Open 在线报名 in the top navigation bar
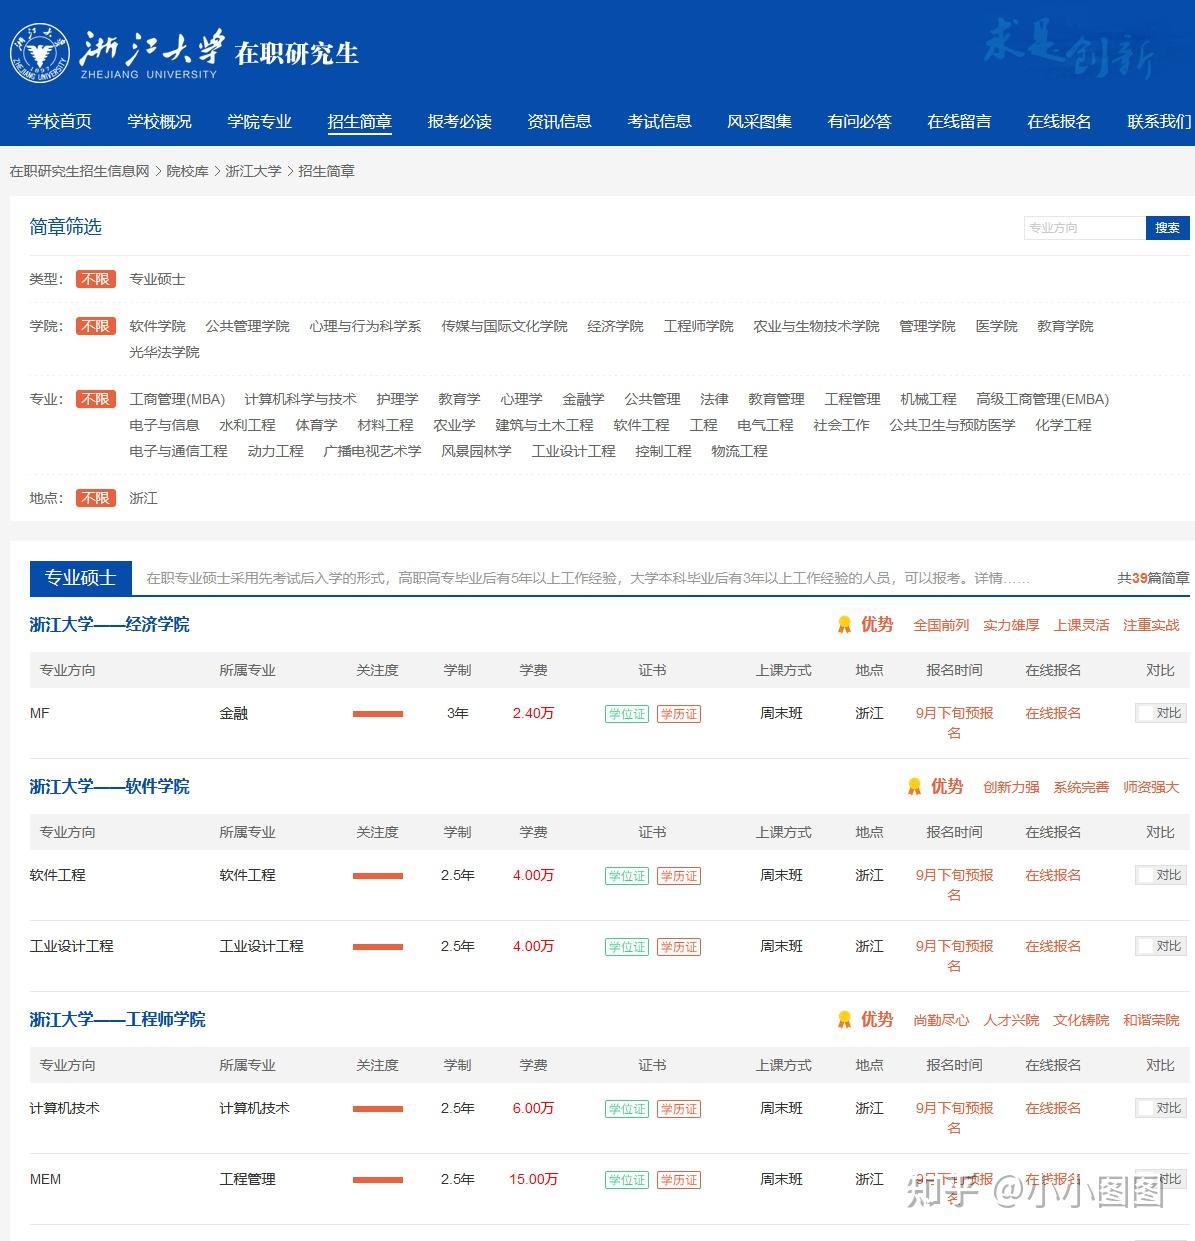 [1060, 121]
